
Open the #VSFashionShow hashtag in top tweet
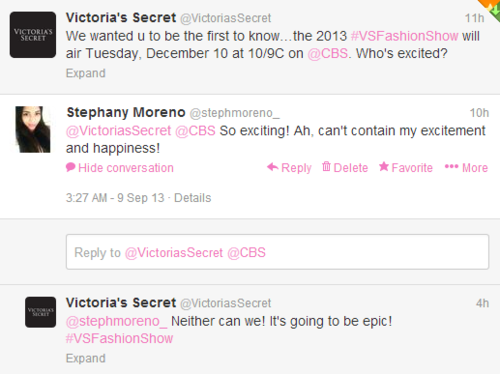point(405,36)
